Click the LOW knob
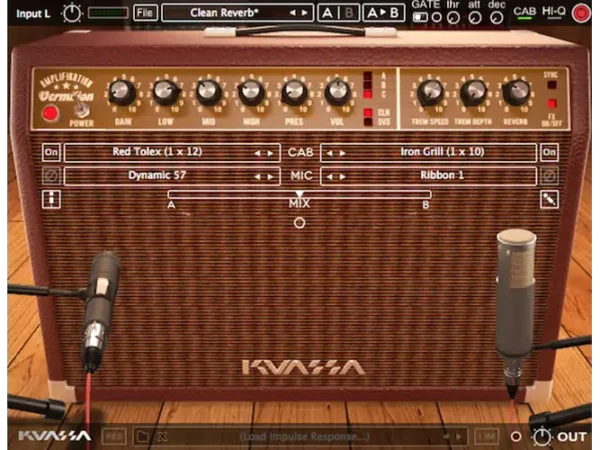 tap(166, 92)
